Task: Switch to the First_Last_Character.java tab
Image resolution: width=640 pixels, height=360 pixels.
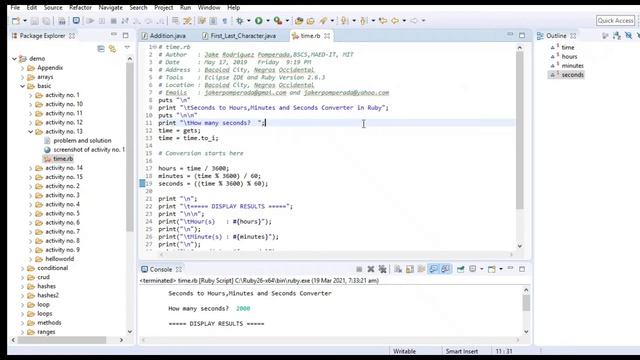Action: (239, 36)
